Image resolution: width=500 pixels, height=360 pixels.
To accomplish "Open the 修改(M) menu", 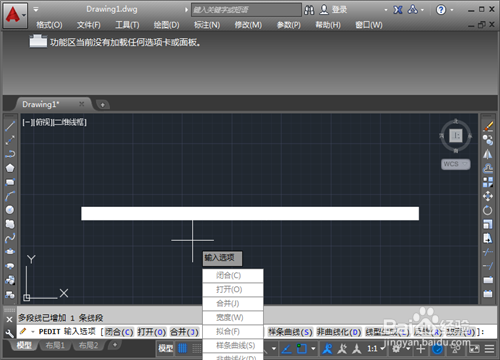I will [x=248, y=25].
